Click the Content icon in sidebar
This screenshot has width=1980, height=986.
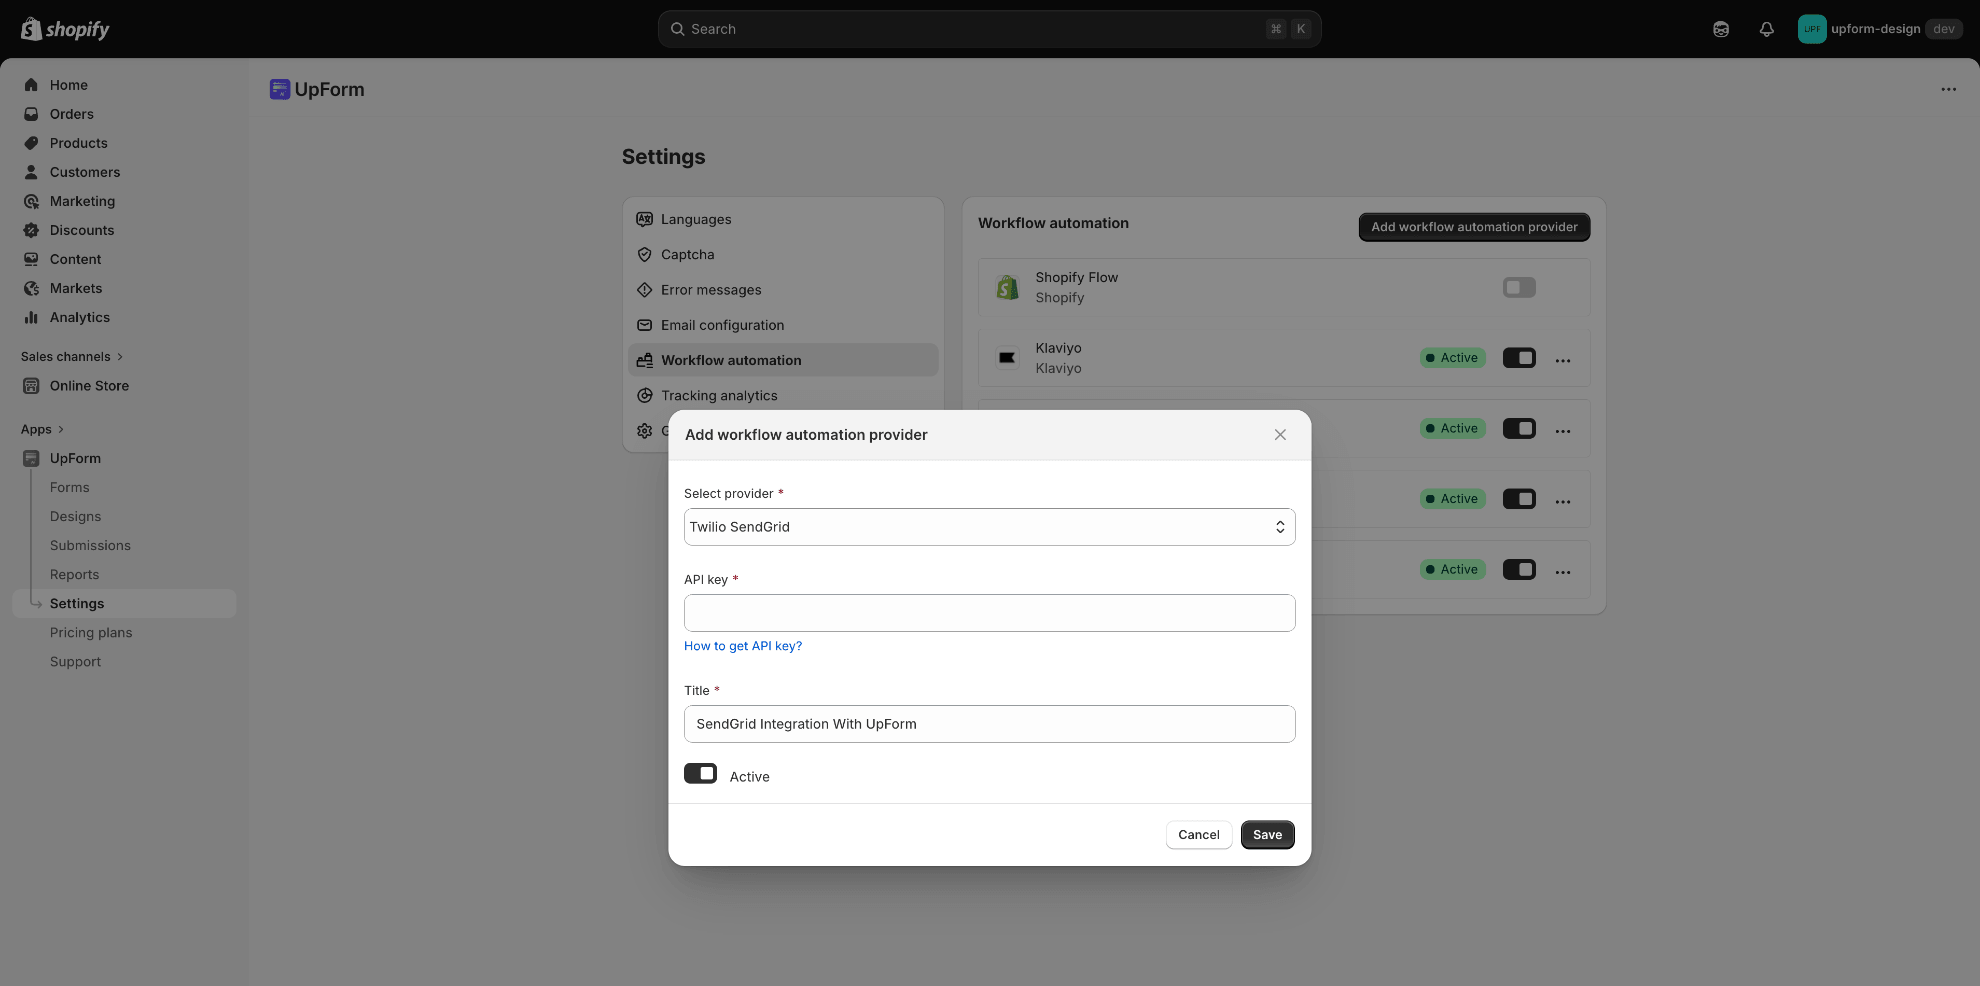tap(31, 259)
